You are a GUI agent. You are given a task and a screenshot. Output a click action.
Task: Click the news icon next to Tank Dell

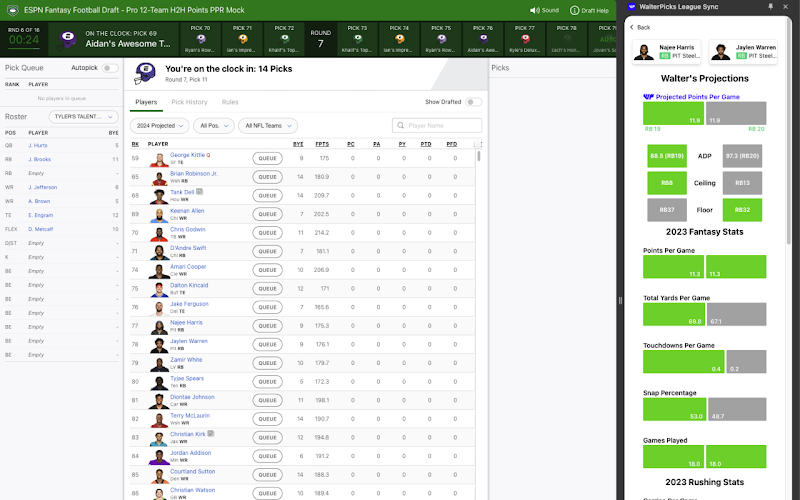tap(199, 192)
